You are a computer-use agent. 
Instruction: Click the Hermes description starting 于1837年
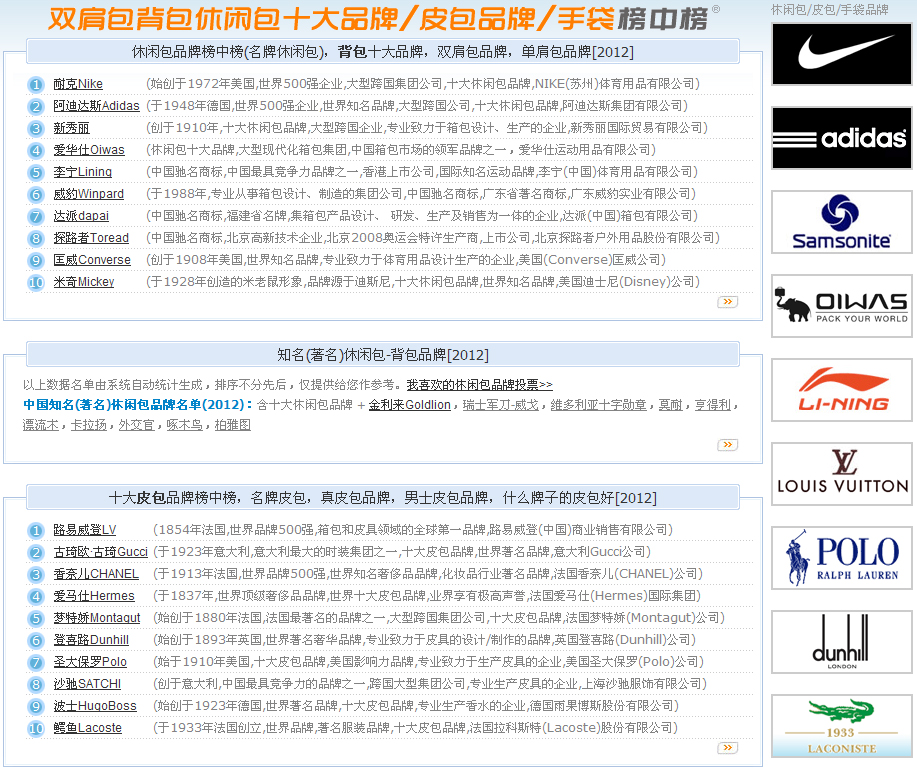427,596
